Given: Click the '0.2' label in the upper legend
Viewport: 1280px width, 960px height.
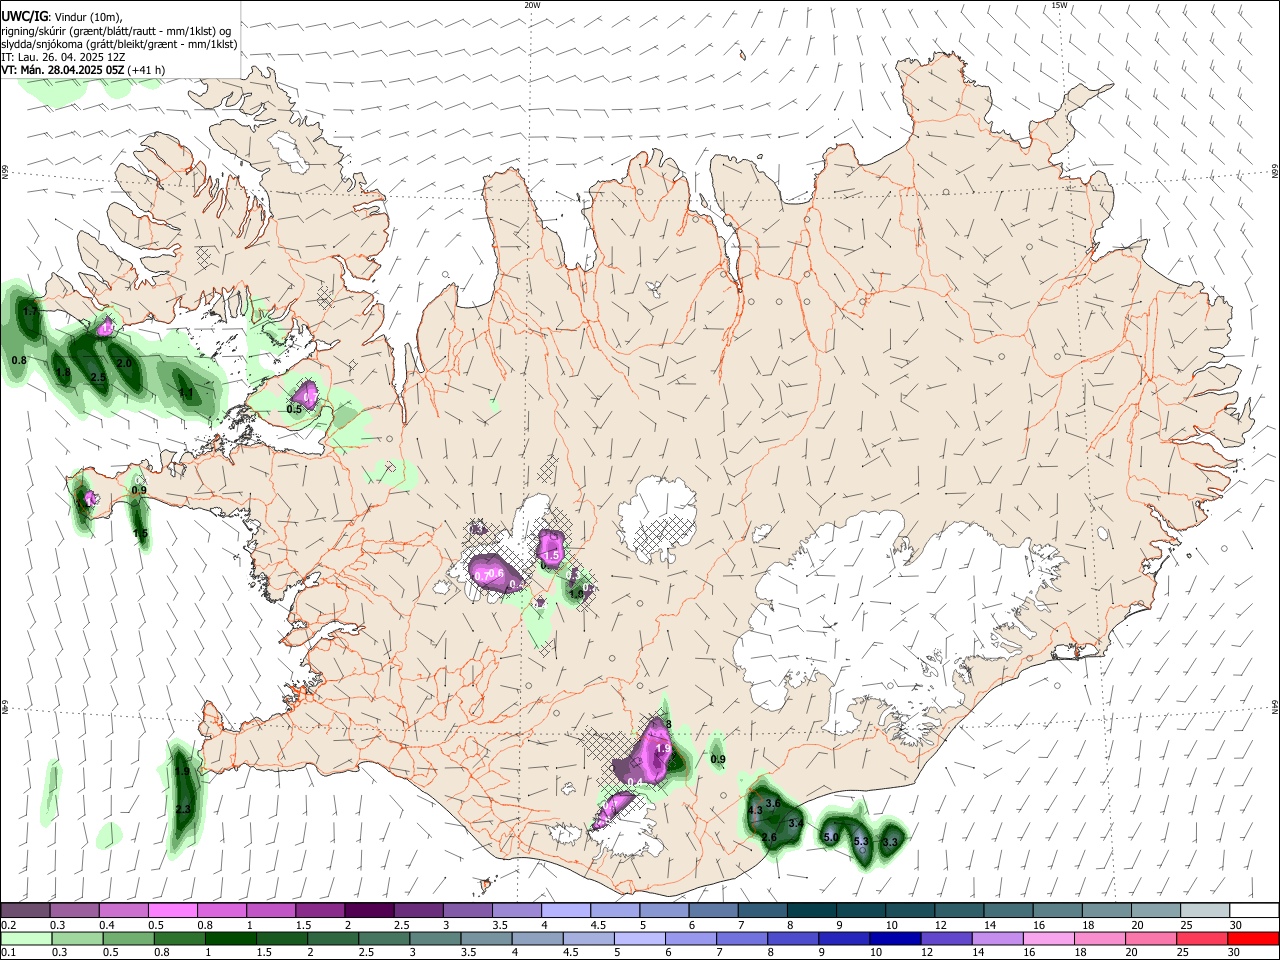Looking at the screenshot, I should [x=9, y=925].
